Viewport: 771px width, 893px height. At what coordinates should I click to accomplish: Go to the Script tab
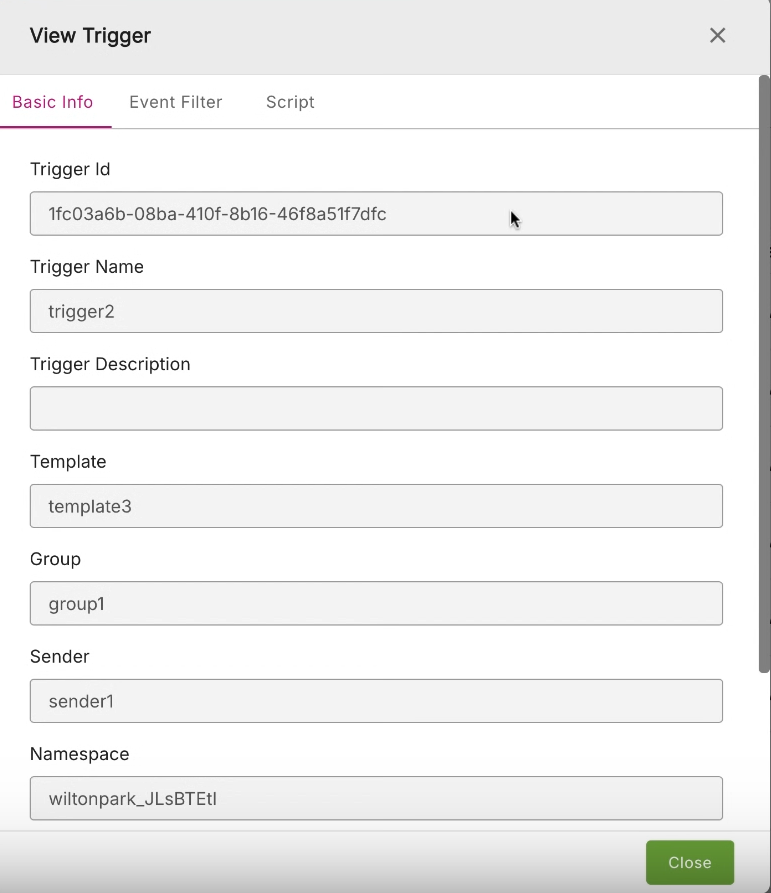pyautogui.click(x=290, y=102)
